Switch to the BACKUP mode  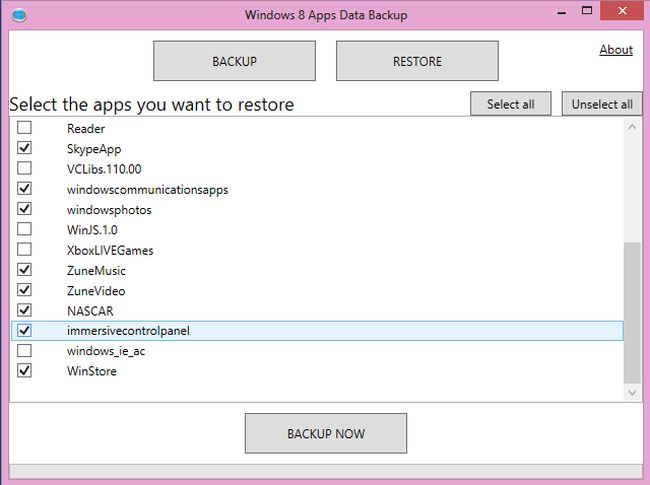pyautogui.click(x=235, y=61)
